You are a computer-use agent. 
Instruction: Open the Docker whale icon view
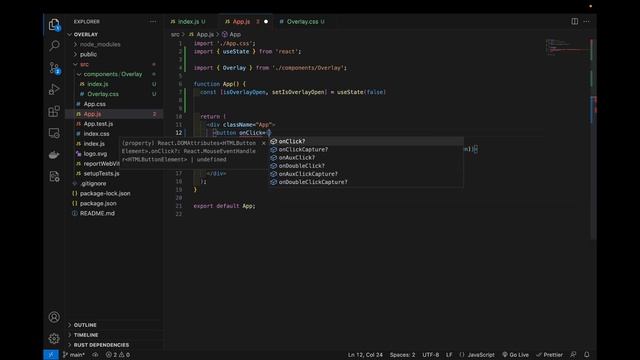54,155
